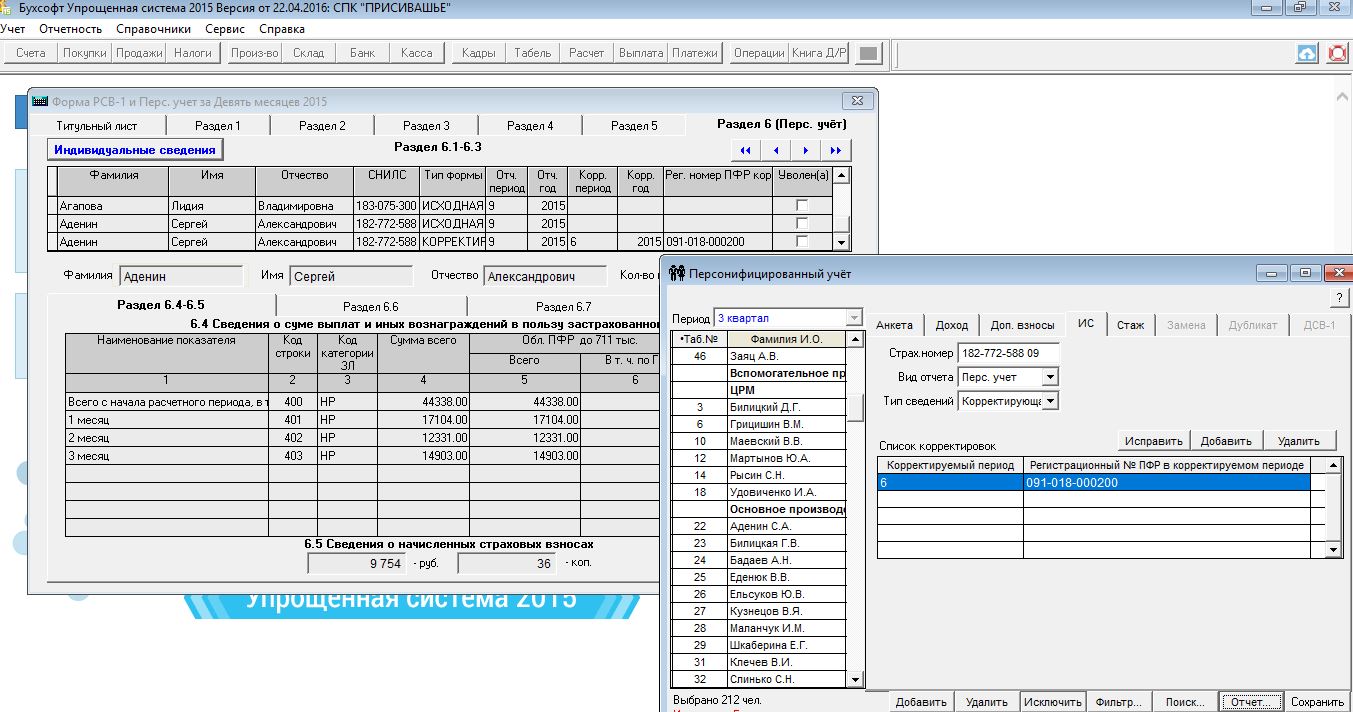
Task: Open the Вид отчета dropdown
Action: (1049, 378)
